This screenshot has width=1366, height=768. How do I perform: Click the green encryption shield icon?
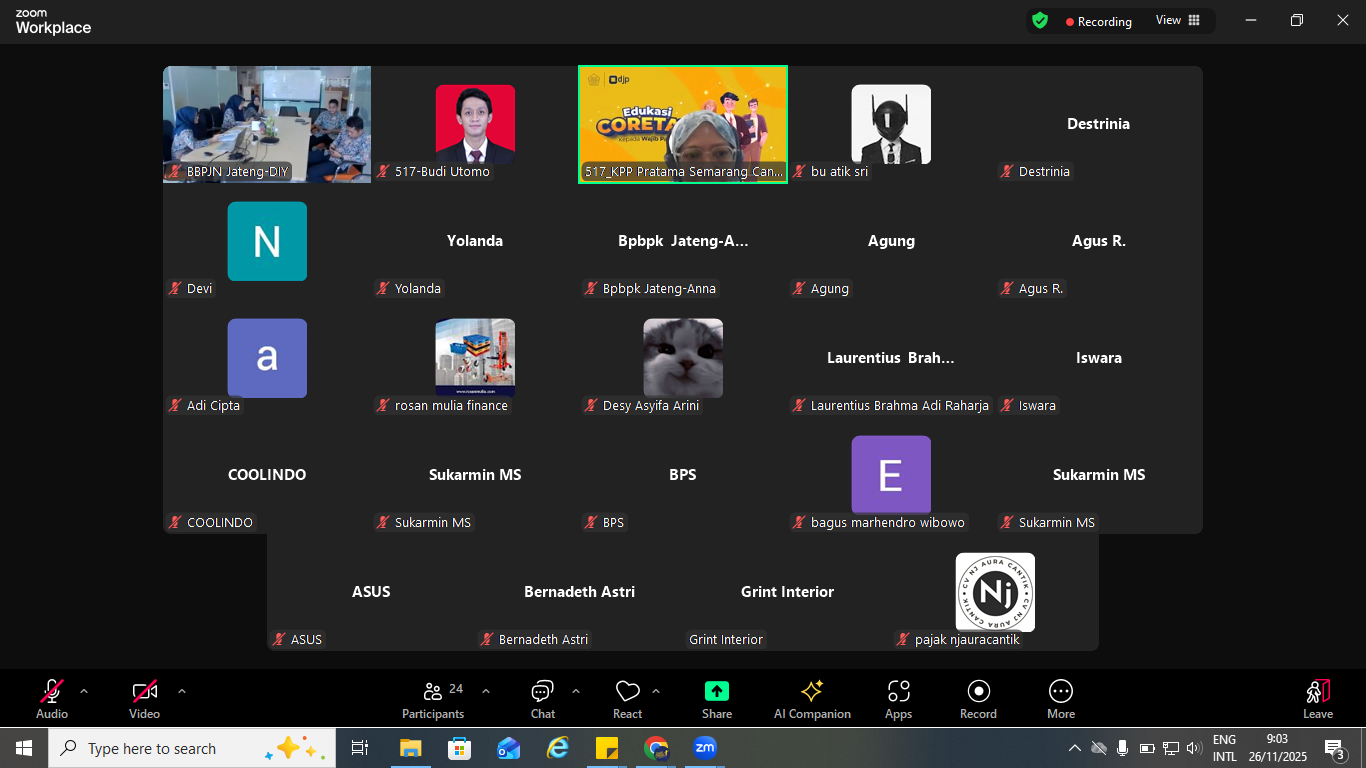click(x=1040, y=21)
